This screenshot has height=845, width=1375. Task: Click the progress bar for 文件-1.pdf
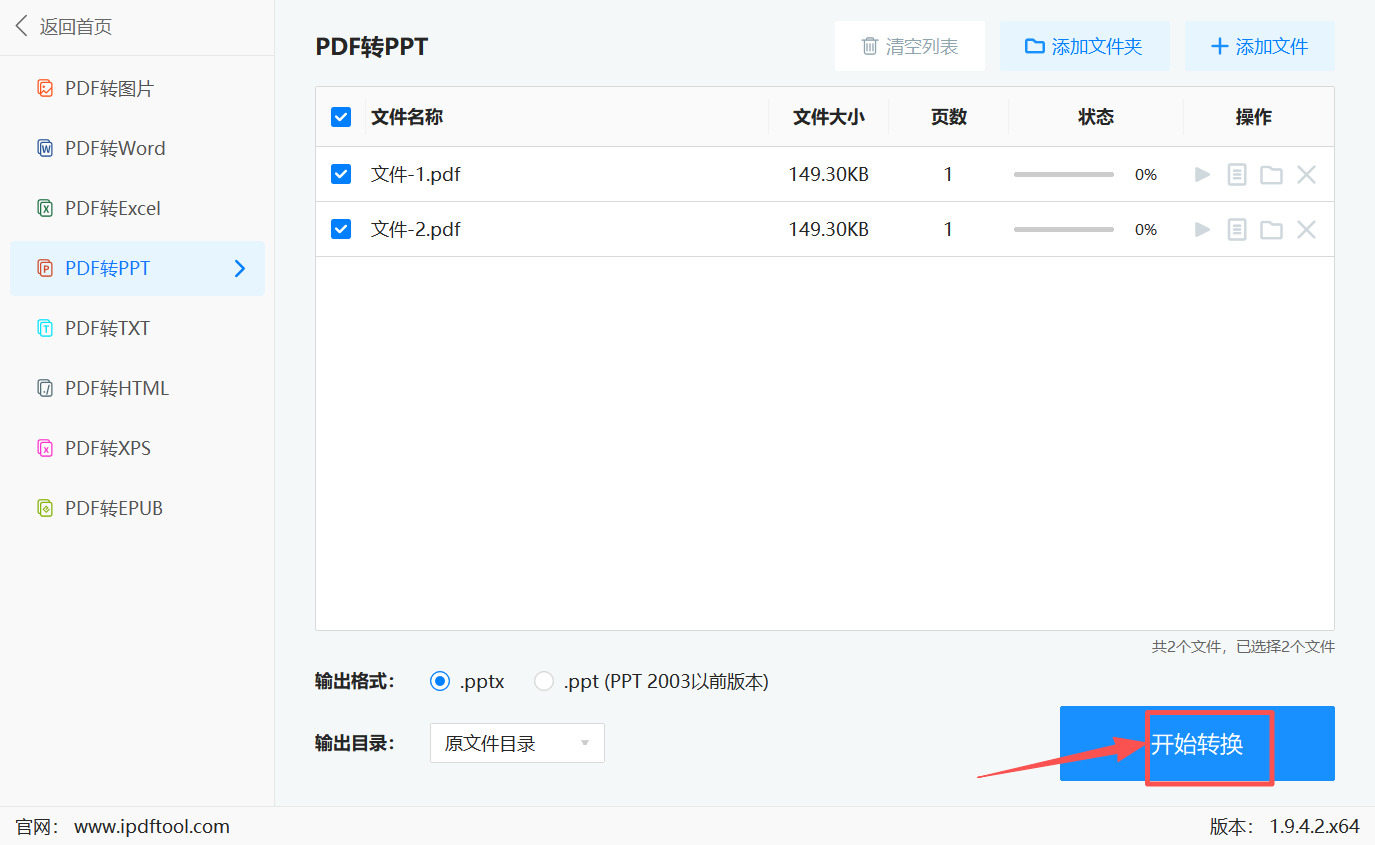(x=1064, y=175)
